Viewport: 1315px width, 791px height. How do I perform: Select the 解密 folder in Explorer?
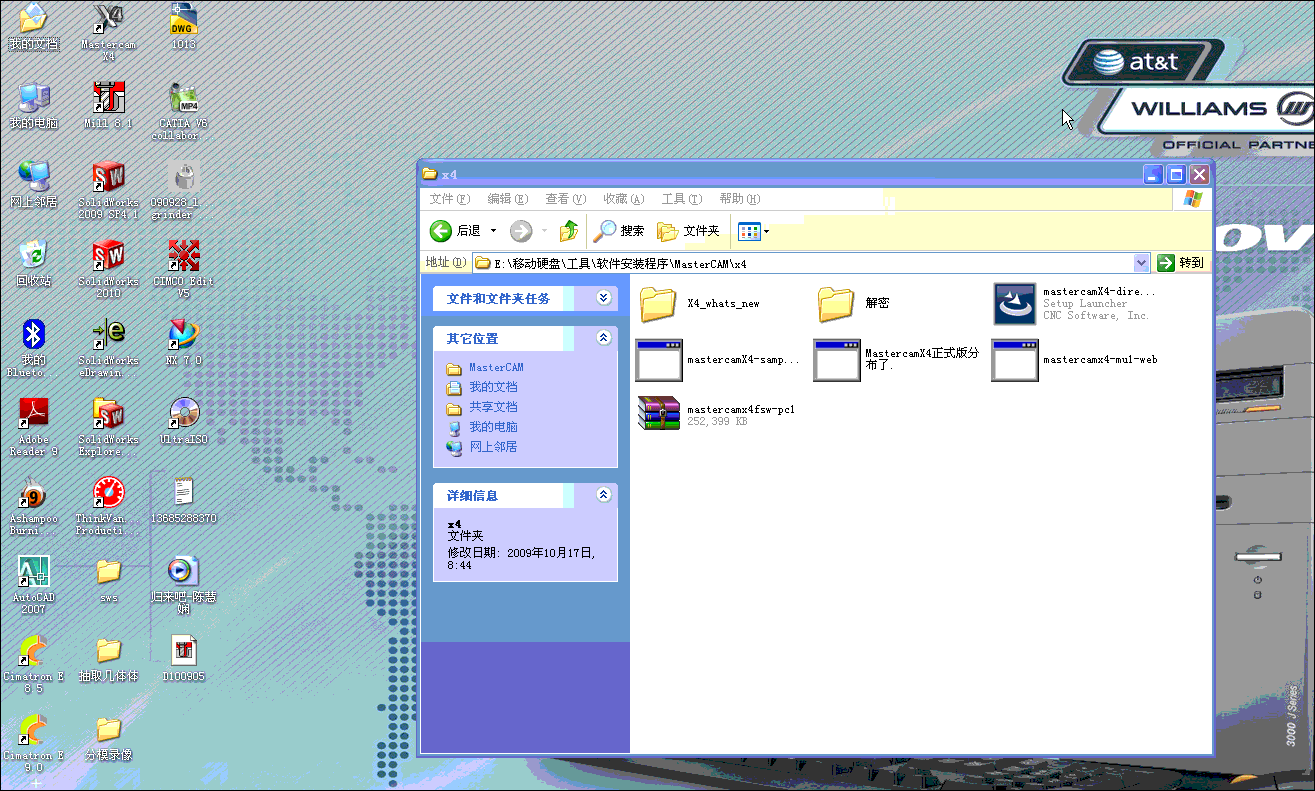coord(853,304)
